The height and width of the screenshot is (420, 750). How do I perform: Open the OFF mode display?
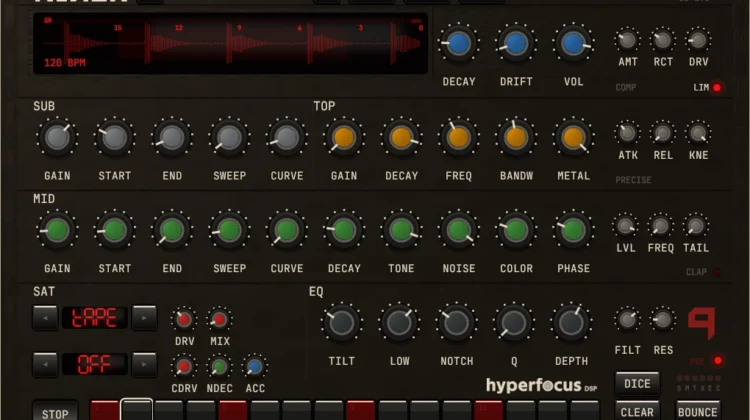tap(95, 365)
